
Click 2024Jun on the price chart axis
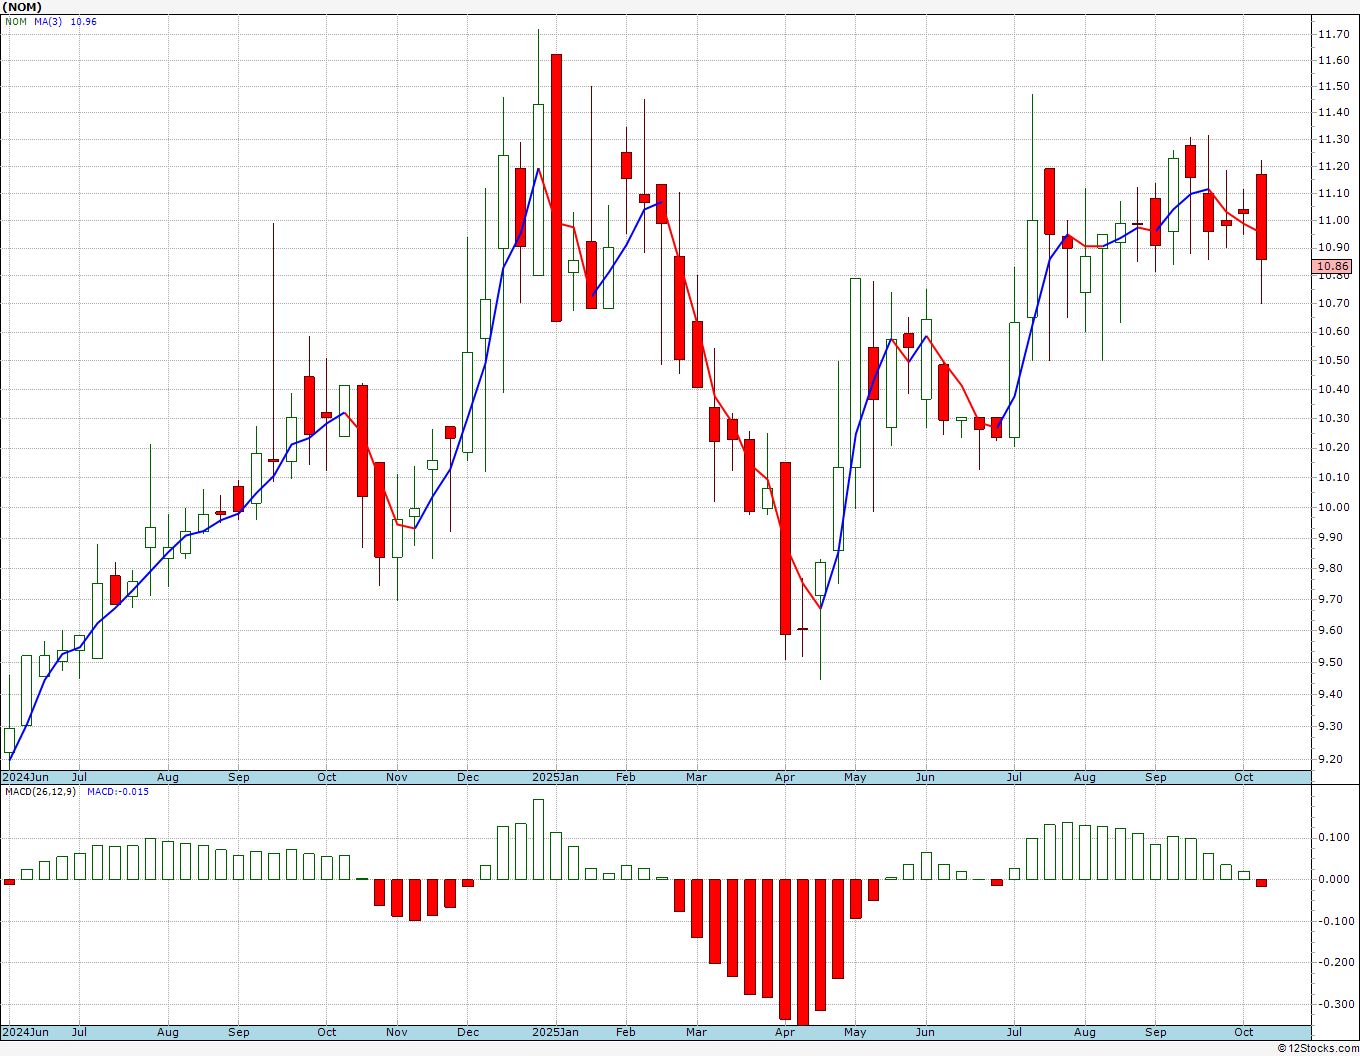click(25, 777)
